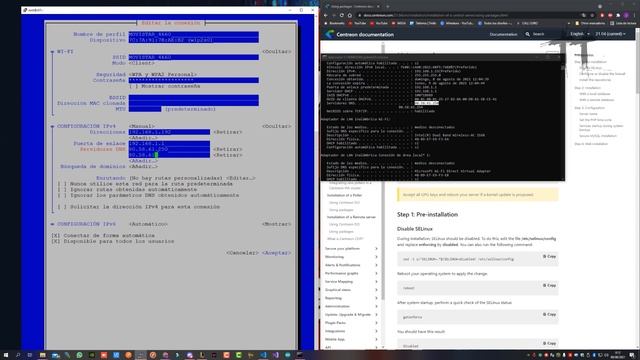Open a new browser tab
Viewport: 640px width, 360px height.
(x=387, y=7)
